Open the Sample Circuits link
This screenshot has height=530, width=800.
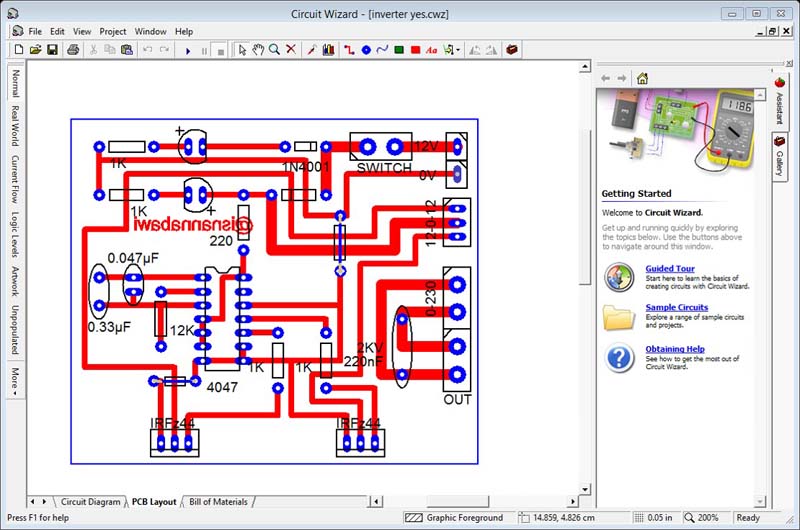pos(677,307)
